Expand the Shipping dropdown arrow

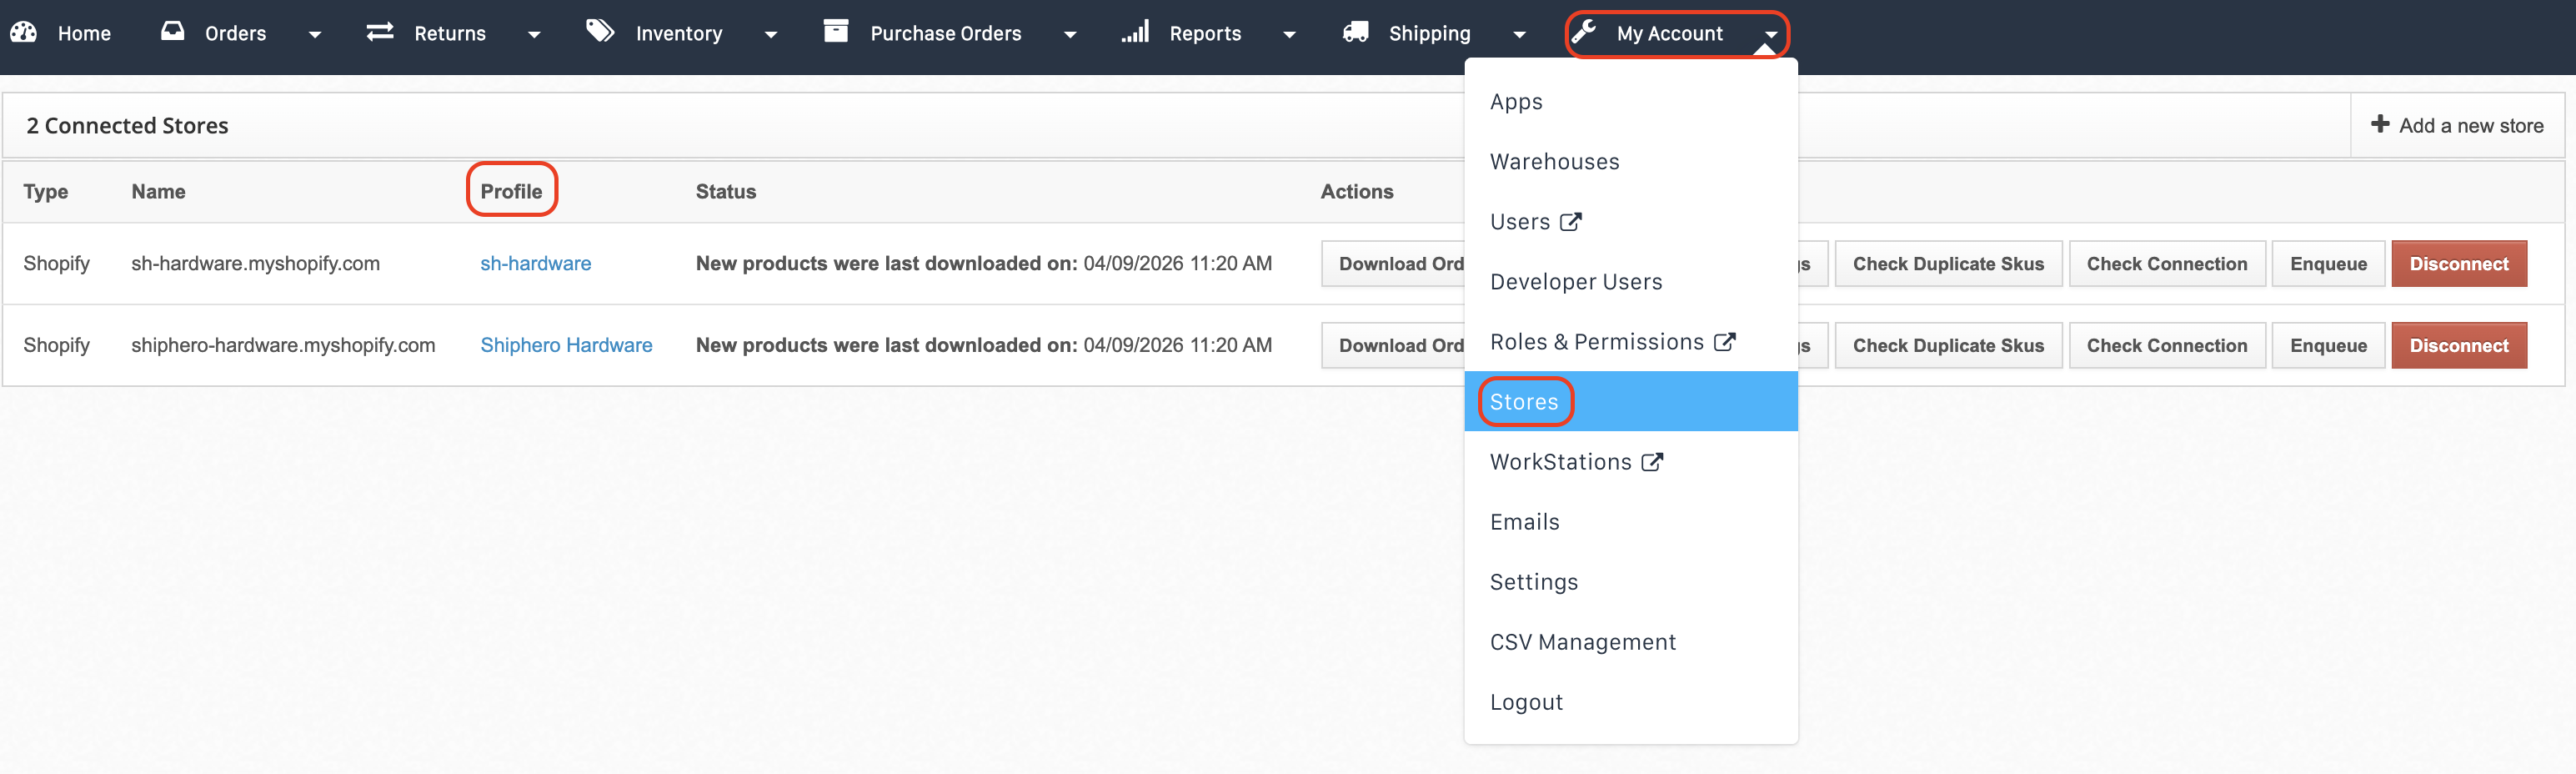point(1520,35)
